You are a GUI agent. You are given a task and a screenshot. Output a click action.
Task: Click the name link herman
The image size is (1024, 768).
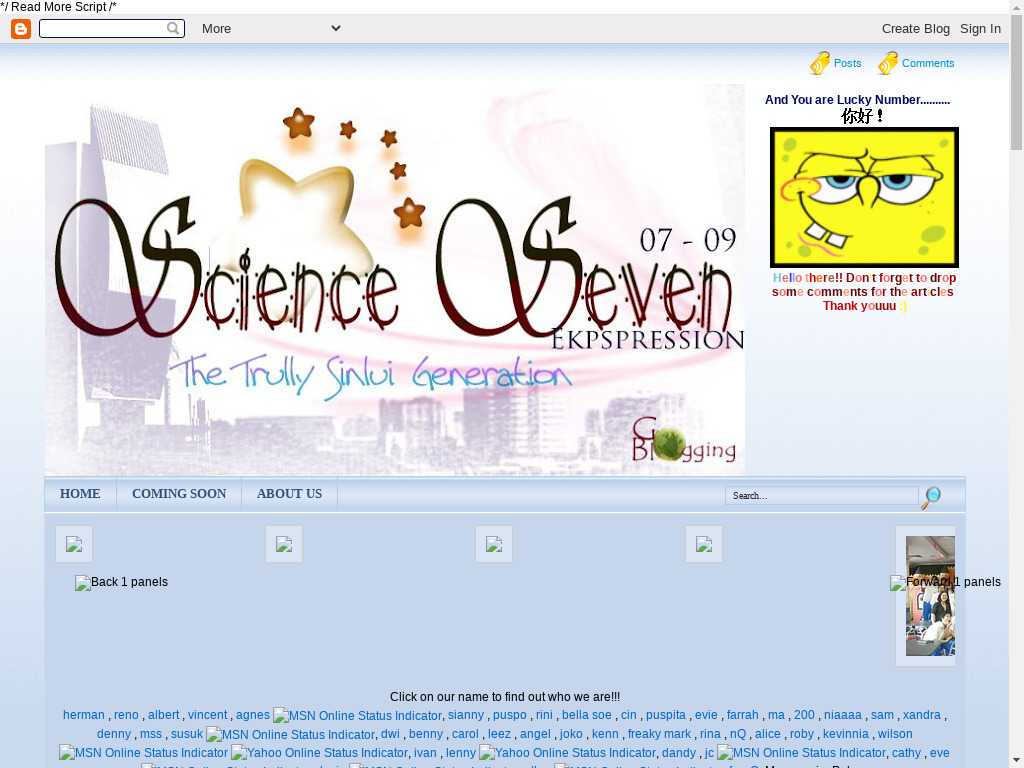83,715
